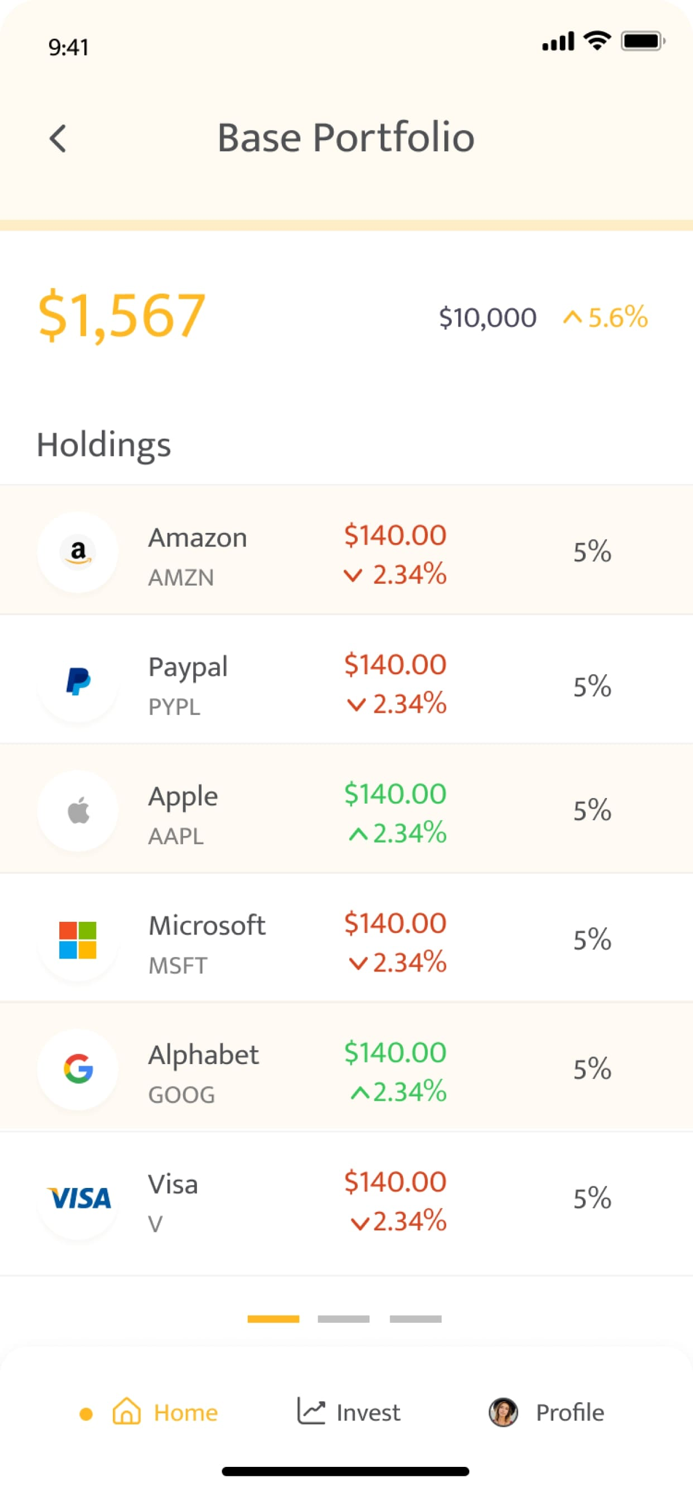
Task: Click the Microsoft logo icon
Action: [77, 938]
